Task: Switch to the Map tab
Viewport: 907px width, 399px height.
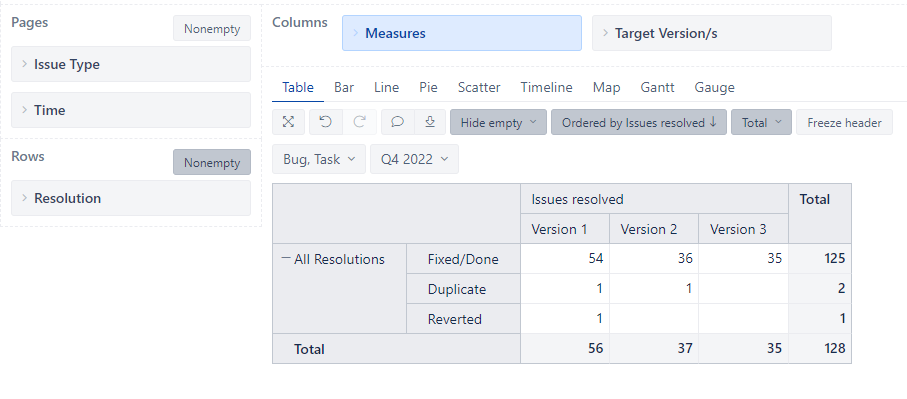Action: tap(606, 87)
